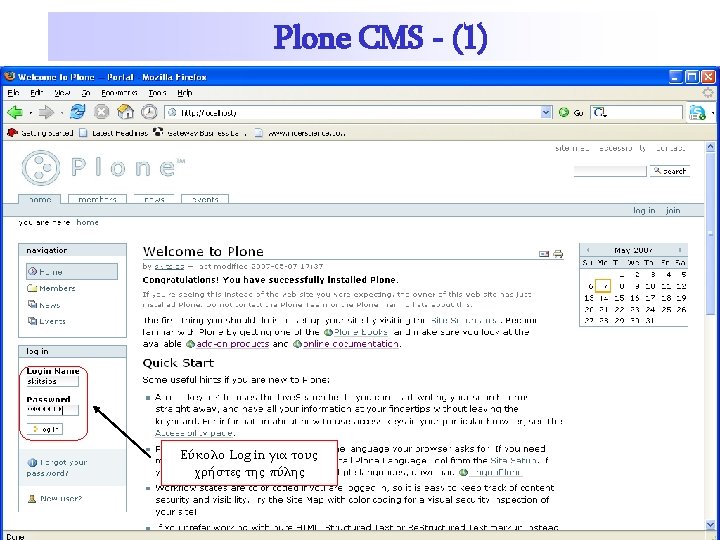720x540 pixels.
Task: Select highlighted day 7 in calendar
Action: pyautogui.click(x=603, y=286)
